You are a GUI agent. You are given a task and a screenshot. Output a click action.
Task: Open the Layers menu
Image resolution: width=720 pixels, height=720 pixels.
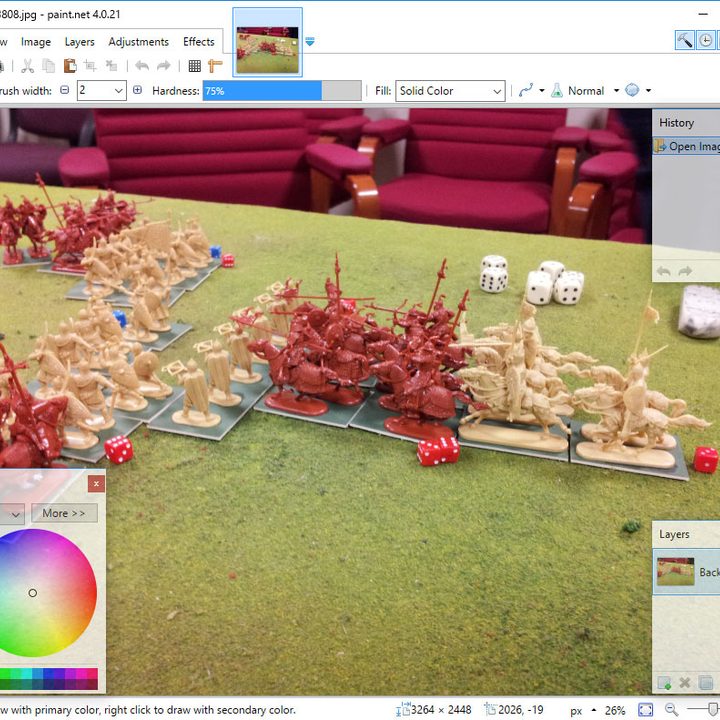coord(79,42)
